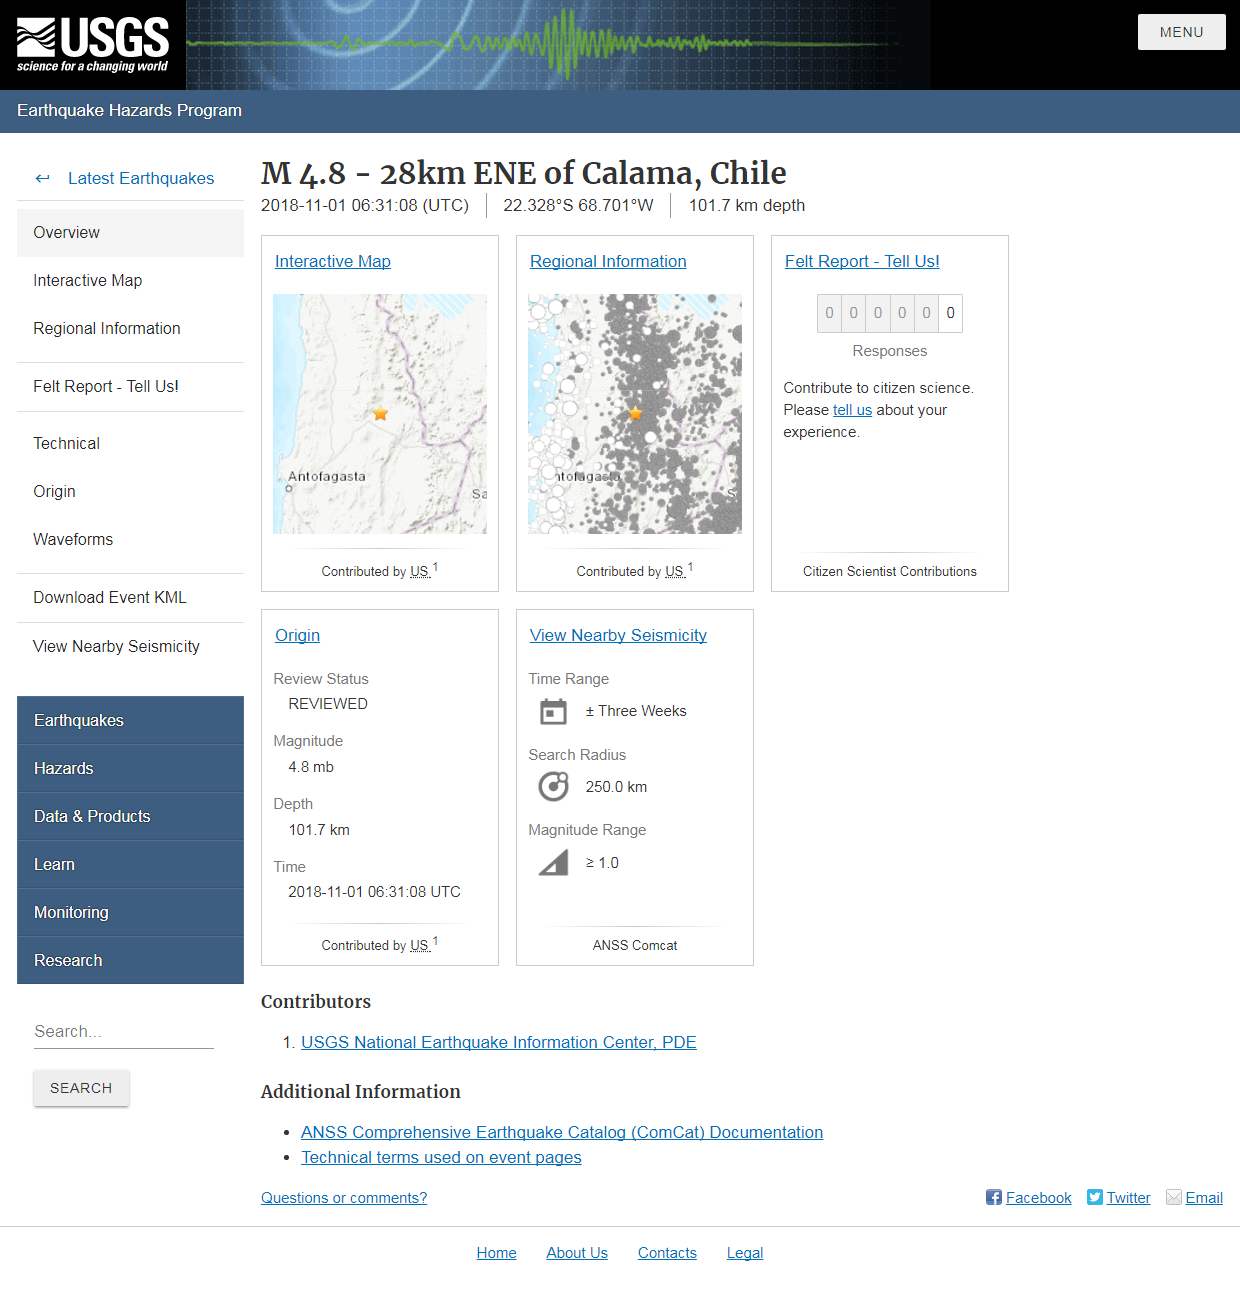
Task: Open the MENU button in header
Action: click(x=1181, y=32)
